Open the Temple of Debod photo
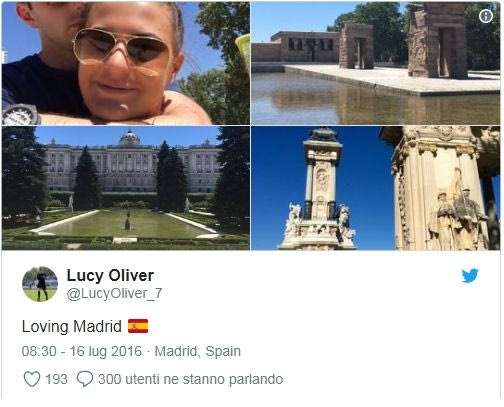The image size is (504, 407). click(375, 63)
